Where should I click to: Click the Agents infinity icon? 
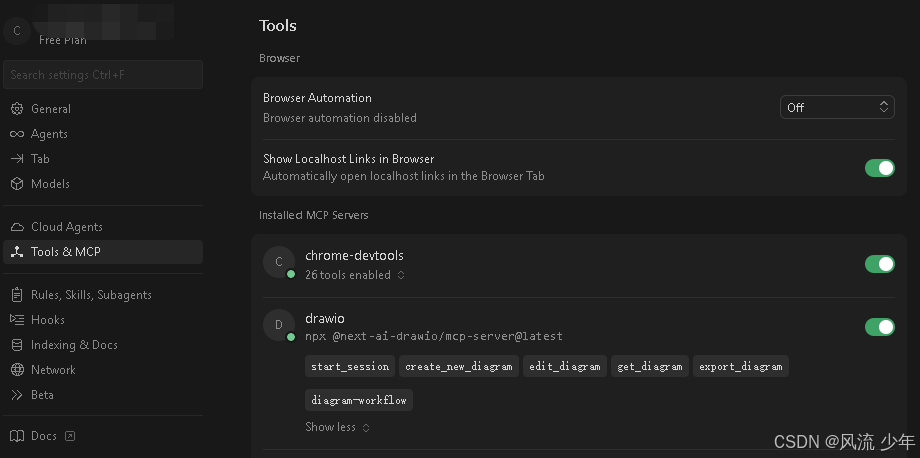(17, 134)
